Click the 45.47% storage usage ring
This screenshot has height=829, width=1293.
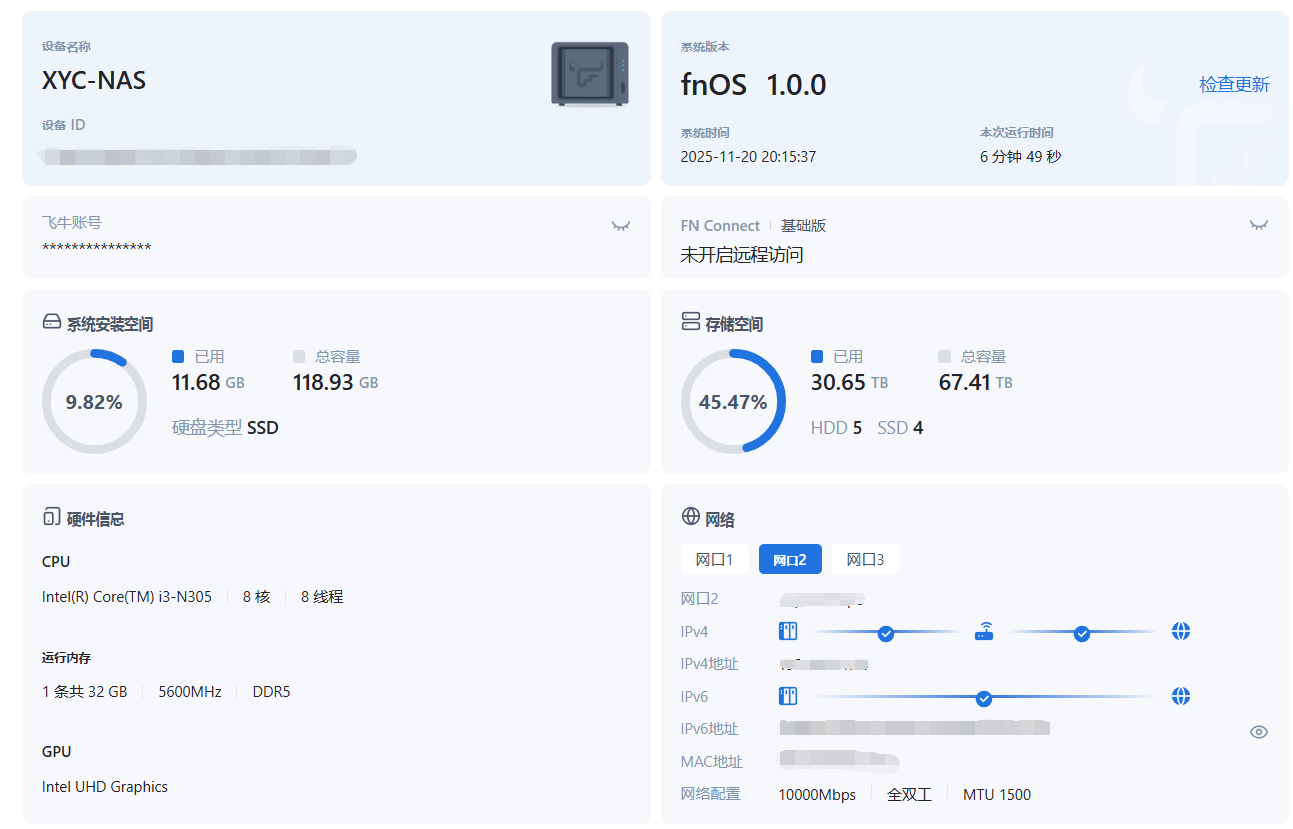click(733, 402)
